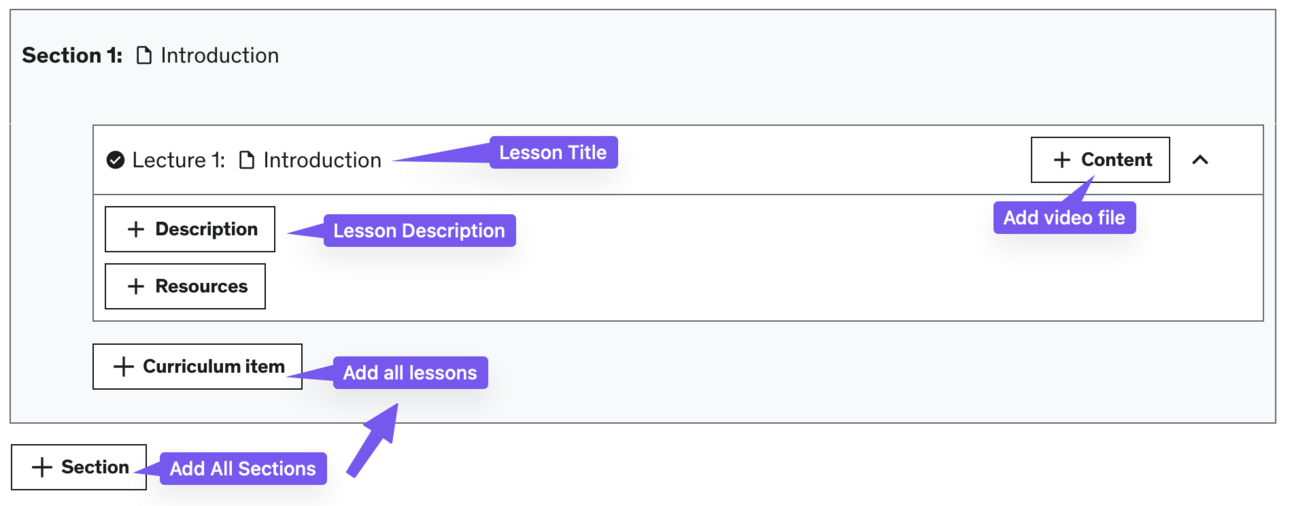Click the document icon in the Lecture 1 row
The width and height of the screenshot is (1292, 506).
(247, 160)
